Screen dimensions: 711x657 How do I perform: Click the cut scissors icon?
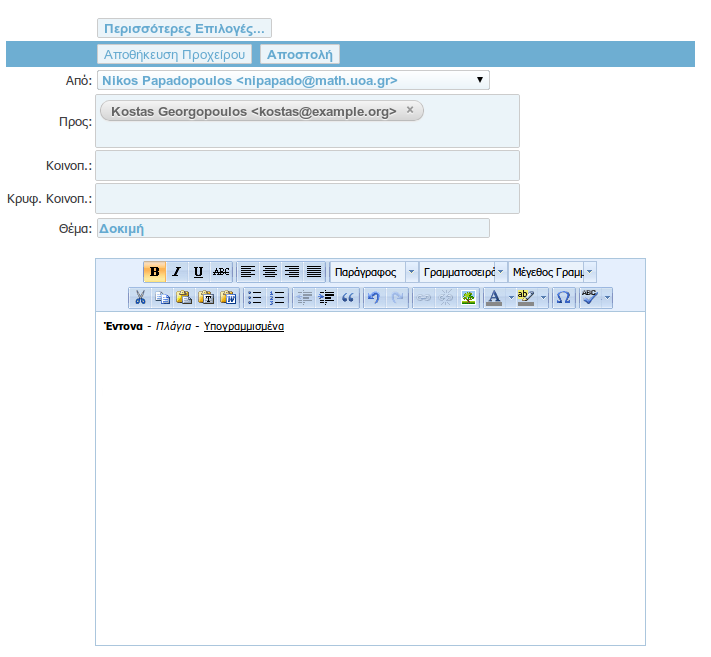pyautogui.click(x=140, y=298)
